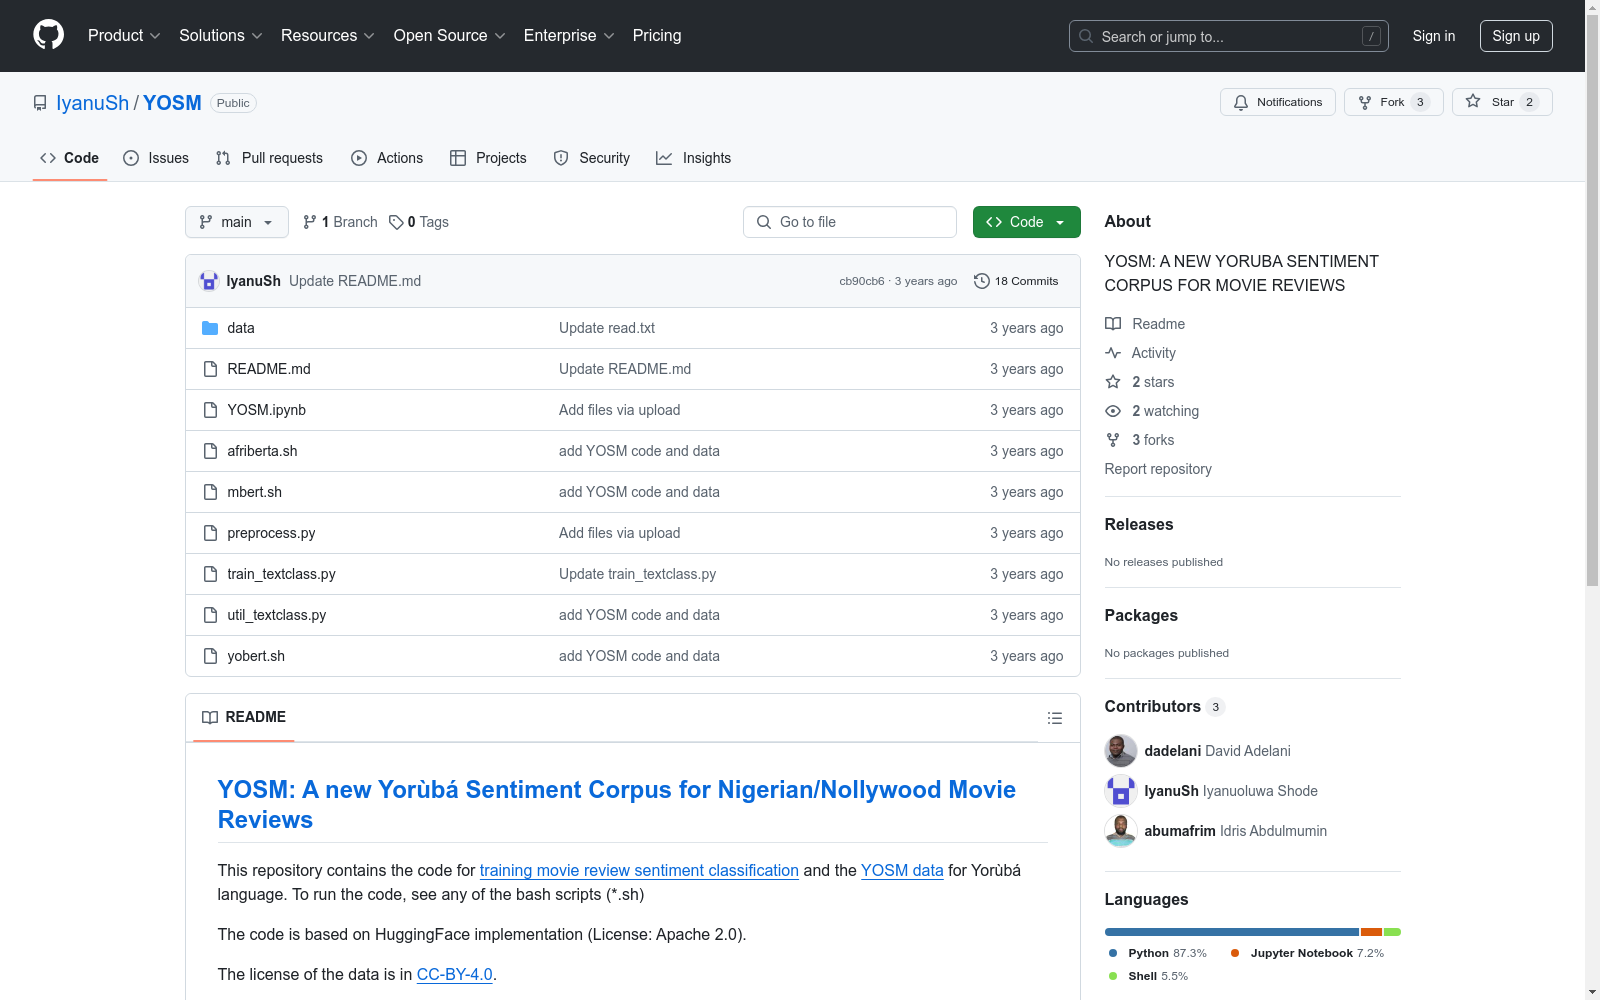Focus the Search or jump to field
1600x1000 pixels.
pos(1229,36)
